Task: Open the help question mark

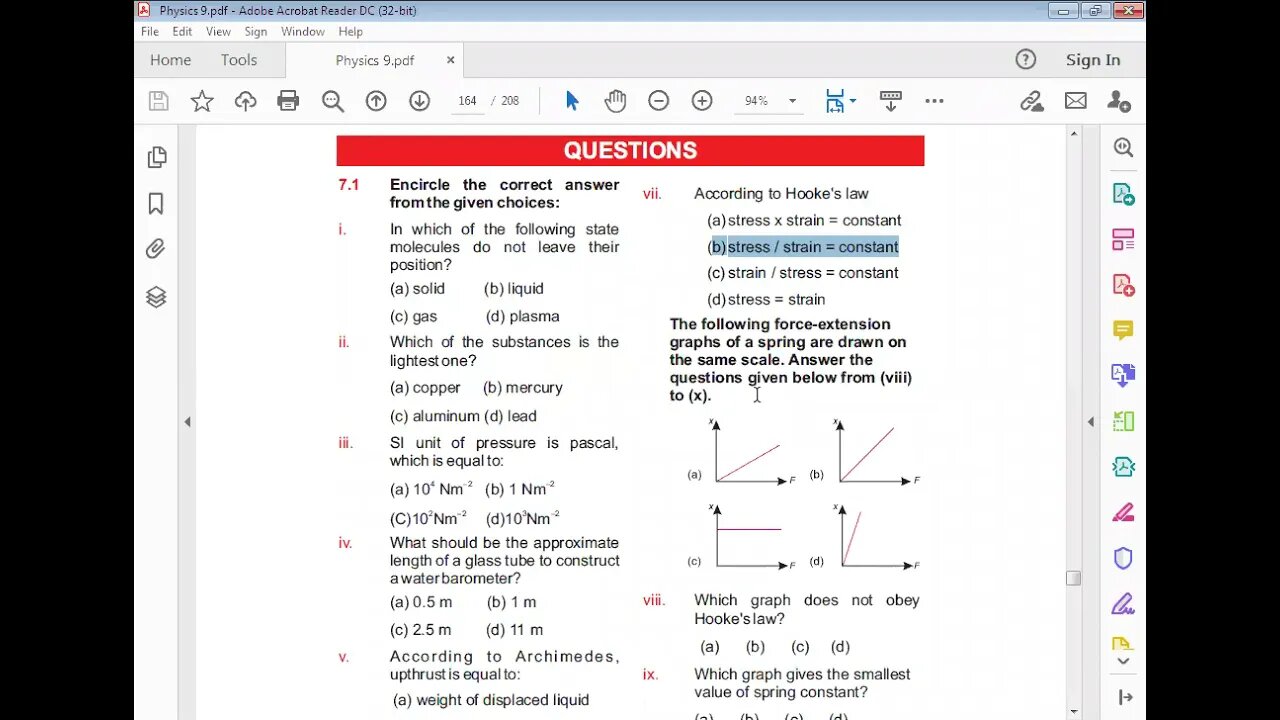Action: 1025,59
